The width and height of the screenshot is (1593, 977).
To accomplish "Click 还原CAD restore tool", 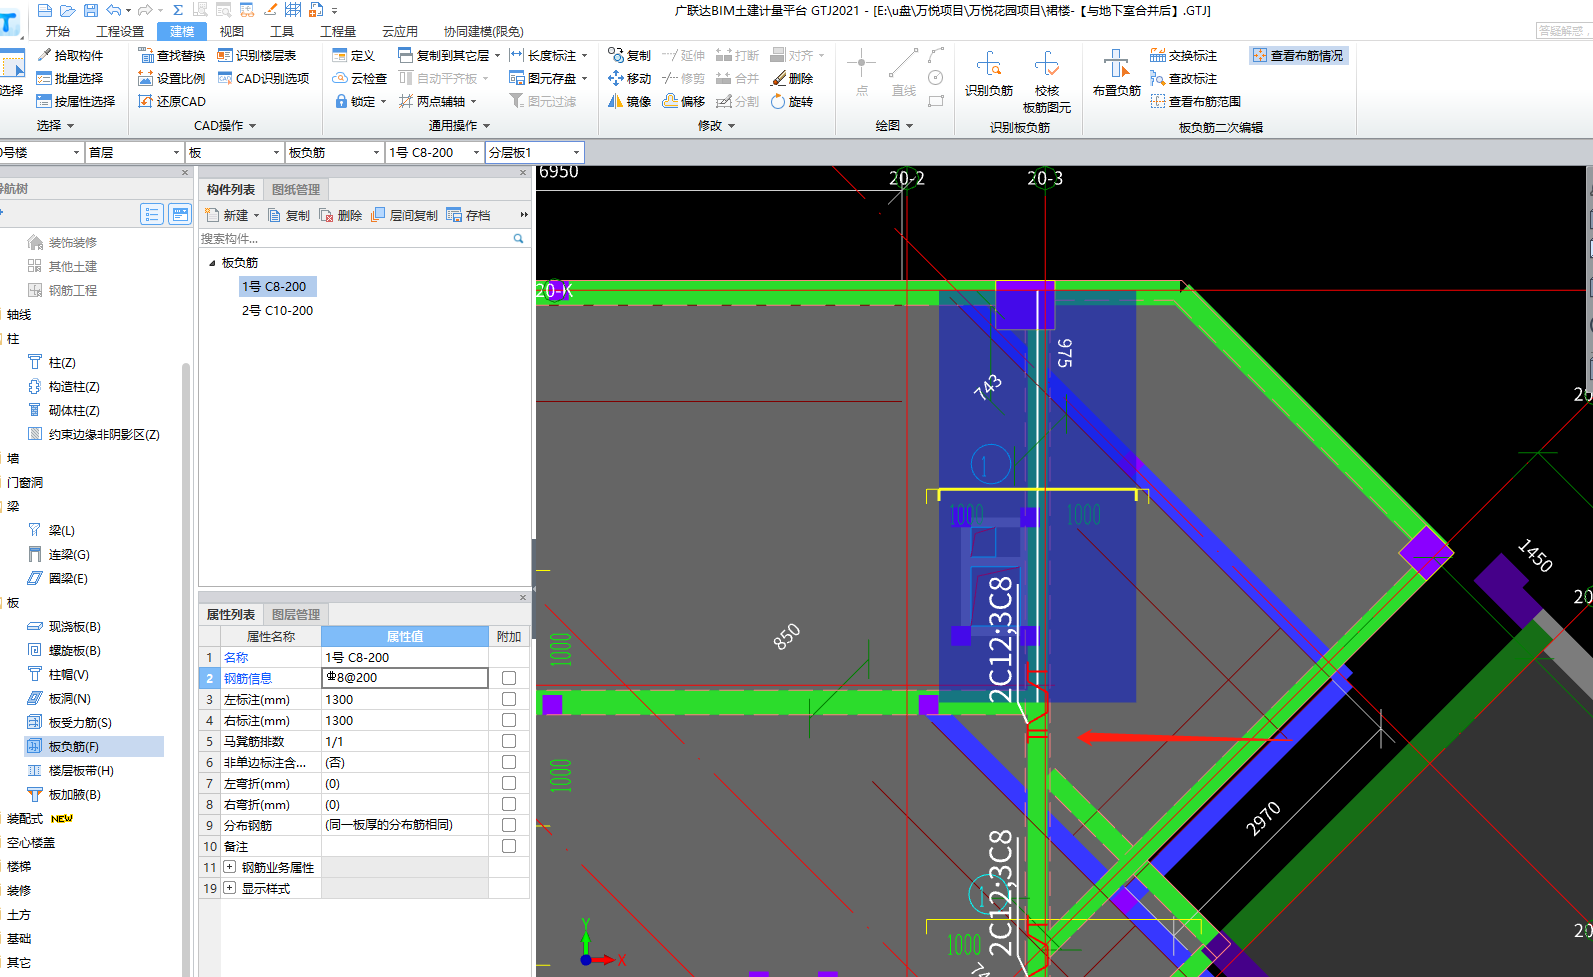I will [172, 101].
